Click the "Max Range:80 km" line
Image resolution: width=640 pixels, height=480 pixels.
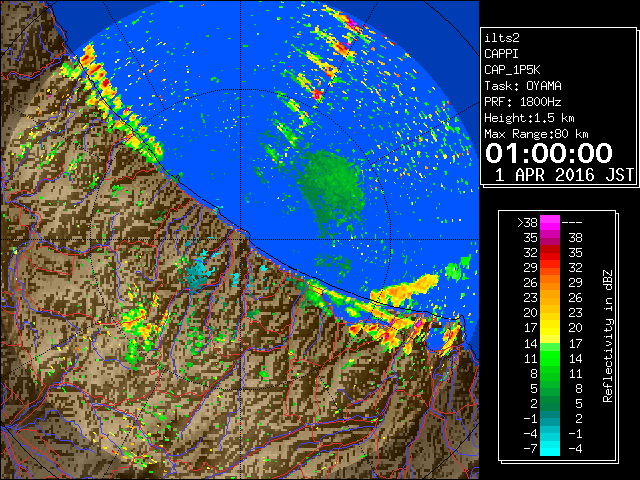(536, 134)
